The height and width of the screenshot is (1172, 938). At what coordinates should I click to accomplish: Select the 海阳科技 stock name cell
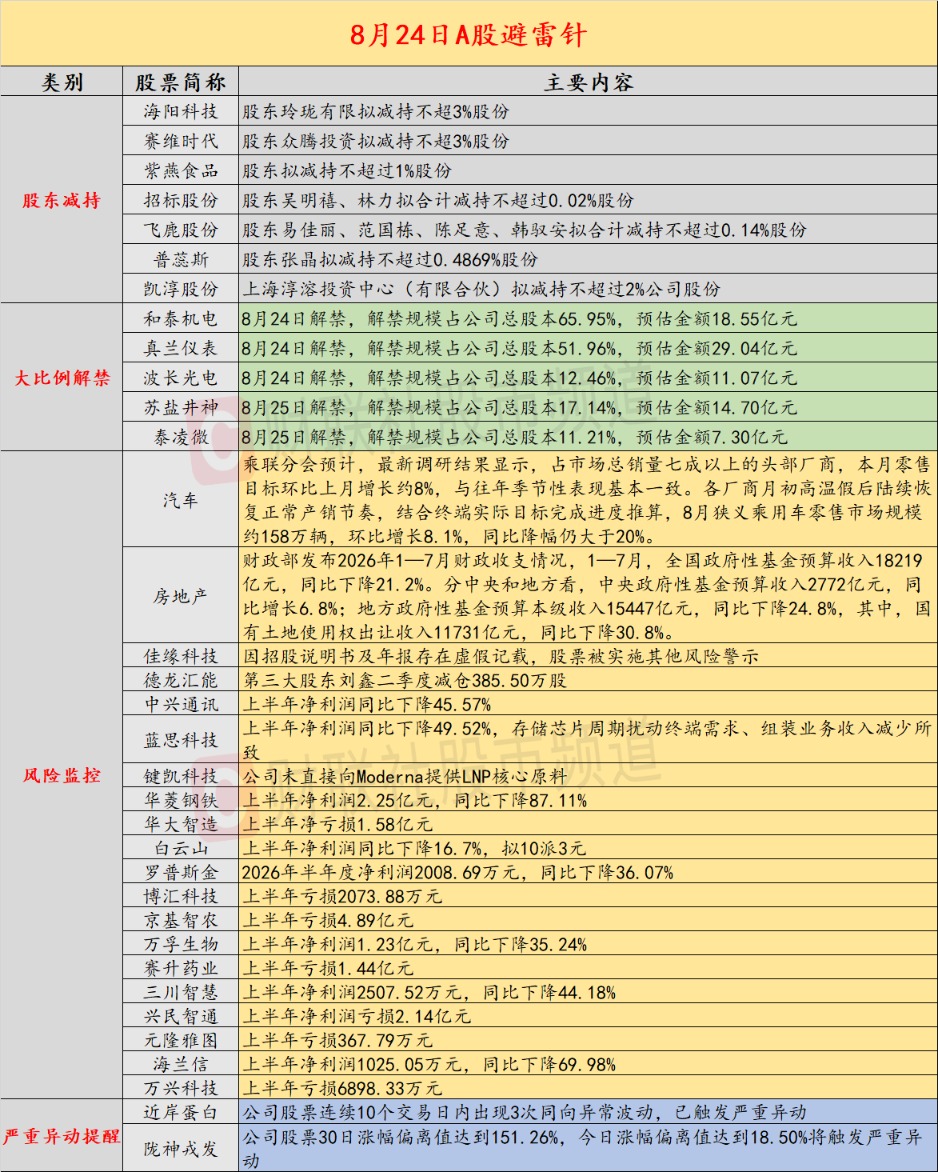[x=180, y=111]
